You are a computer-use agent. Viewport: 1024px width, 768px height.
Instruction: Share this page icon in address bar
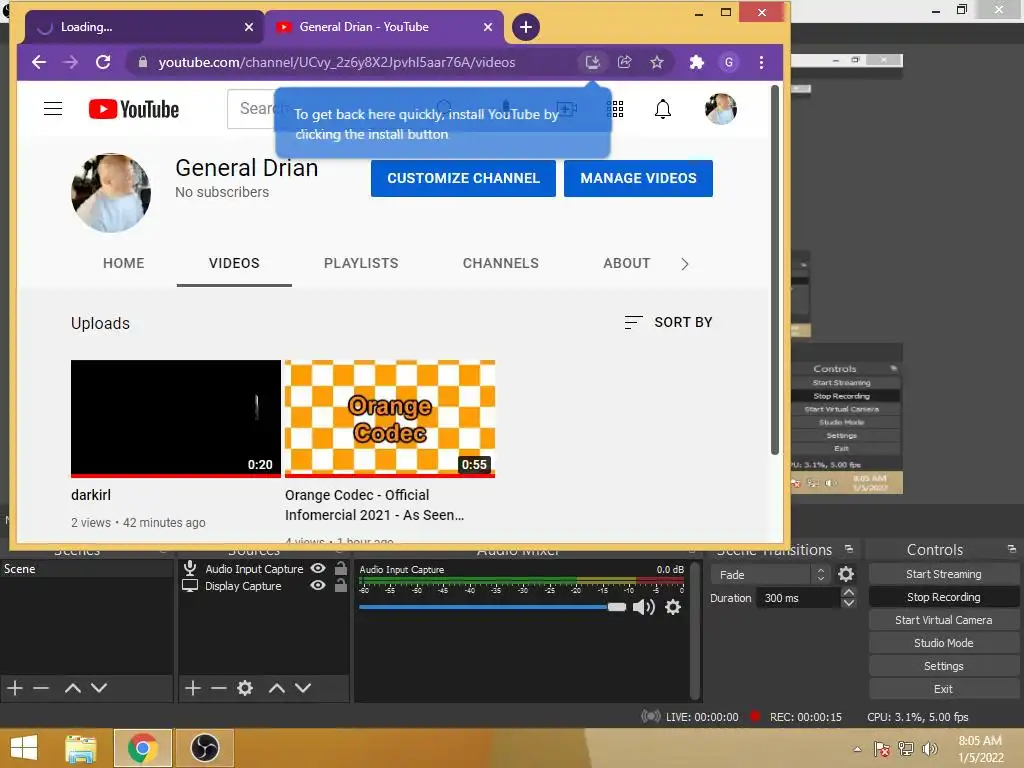pos(625,62)
